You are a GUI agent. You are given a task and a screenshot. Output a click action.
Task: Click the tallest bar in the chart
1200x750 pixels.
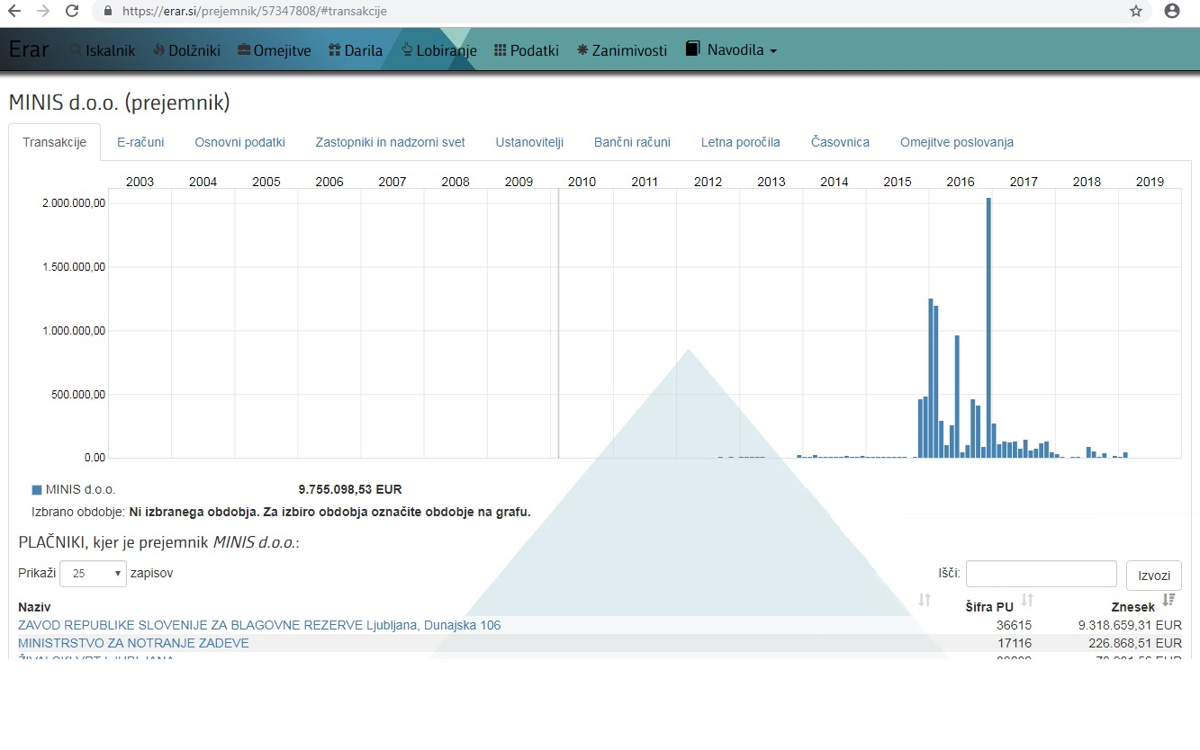988,328
